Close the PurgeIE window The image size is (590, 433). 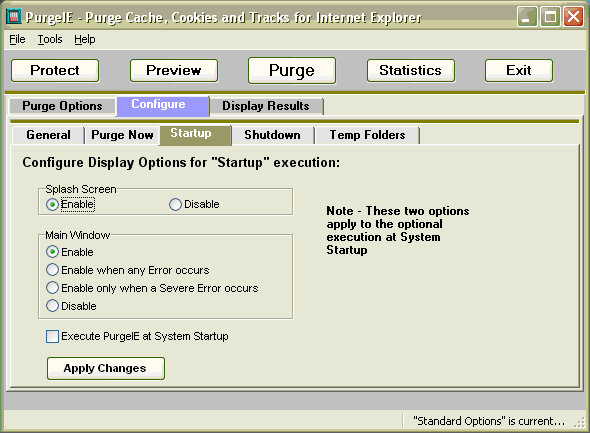coord(573,17)
